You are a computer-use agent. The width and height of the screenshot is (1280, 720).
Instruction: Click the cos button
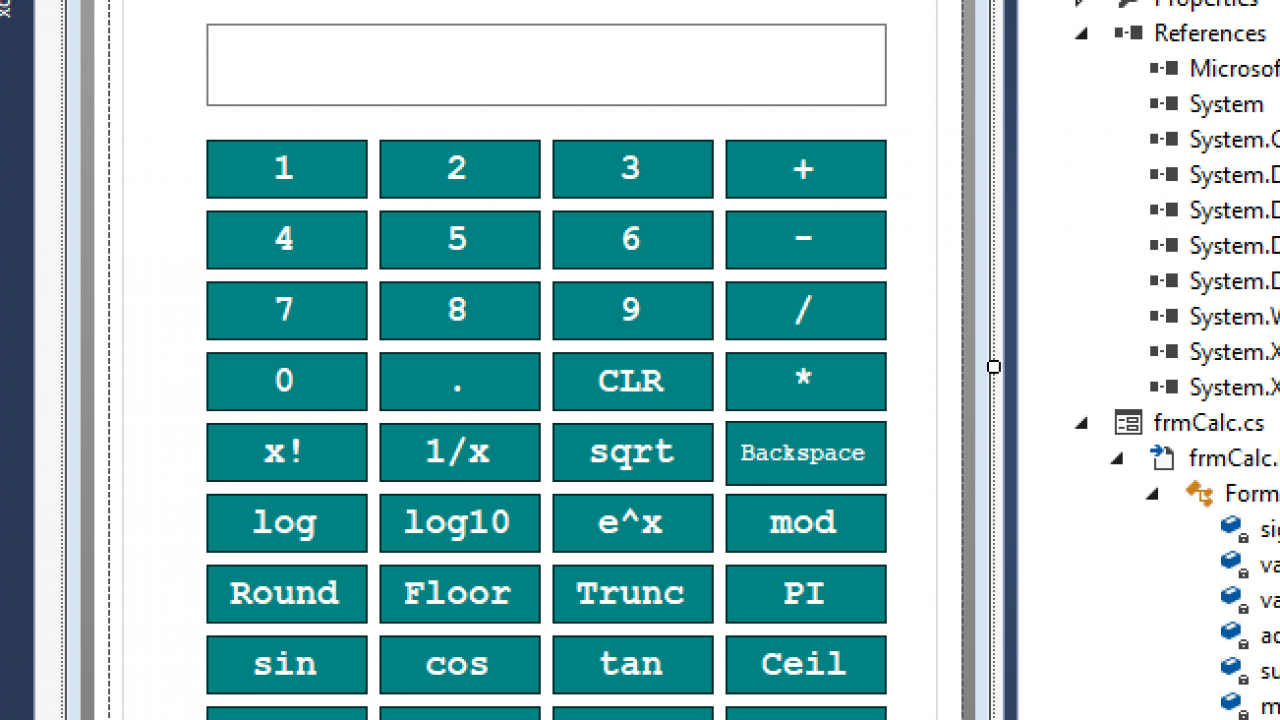tap(460, 666)
